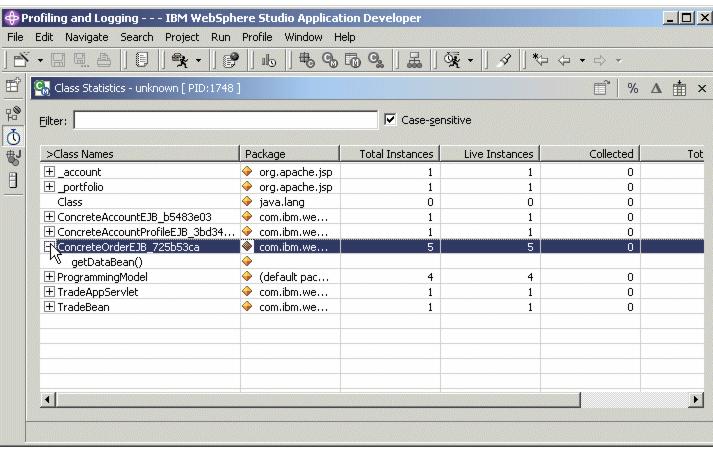Image resolution: width=713 pixels, height=457 pixels.
Task: Toggle the delta columns triangle icon
Action: pyautogui.click(x=656, y=88)
